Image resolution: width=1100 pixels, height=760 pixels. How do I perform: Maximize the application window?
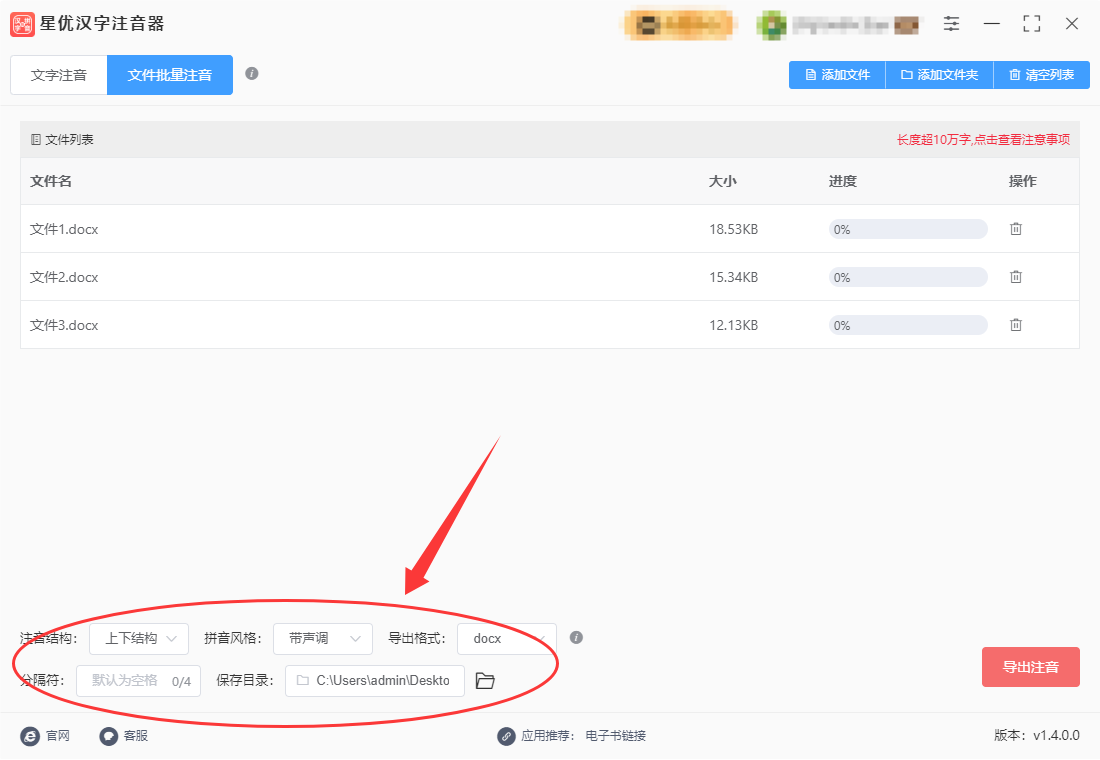point(1031,24)
